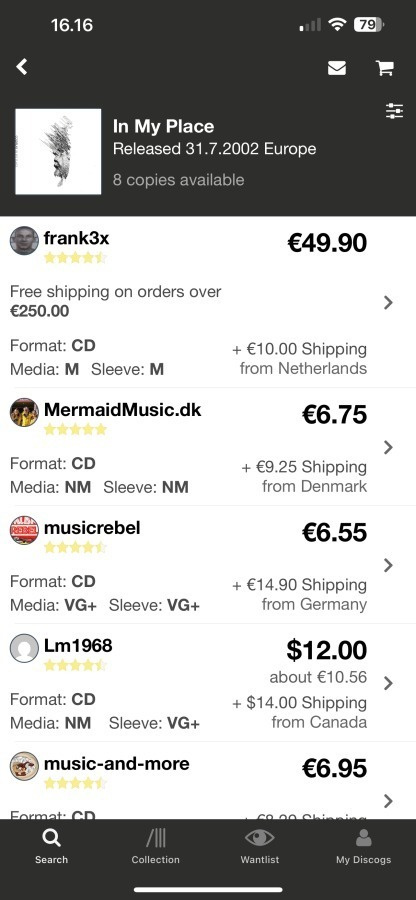Expand MermaidMusic.dk listing with chevron

tap(388, 447)
